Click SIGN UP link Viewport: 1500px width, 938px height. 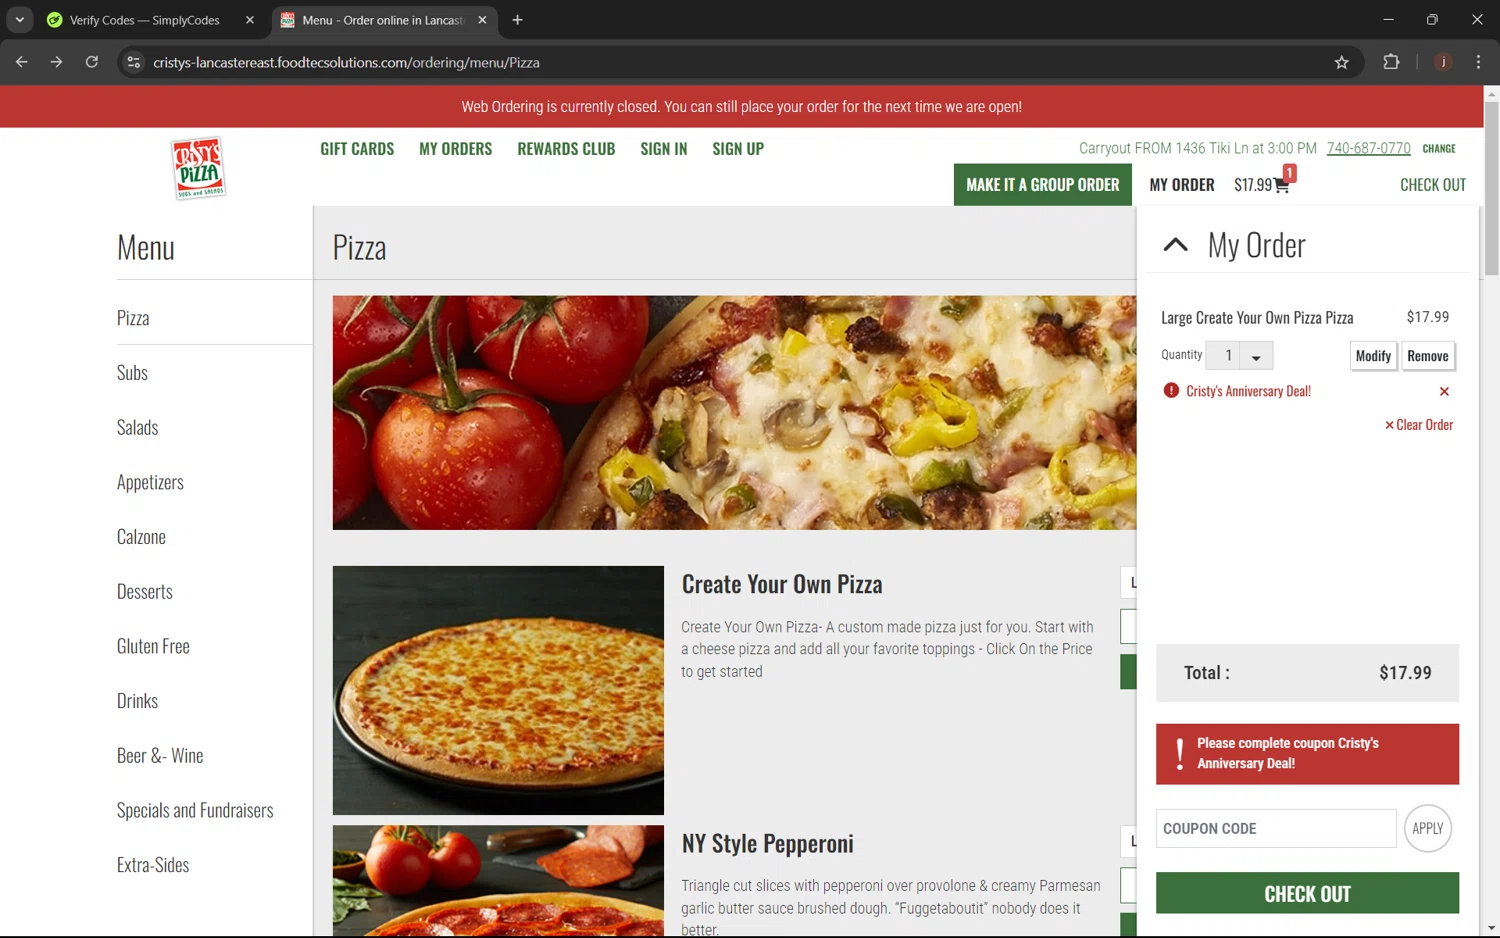coord(738,149)
